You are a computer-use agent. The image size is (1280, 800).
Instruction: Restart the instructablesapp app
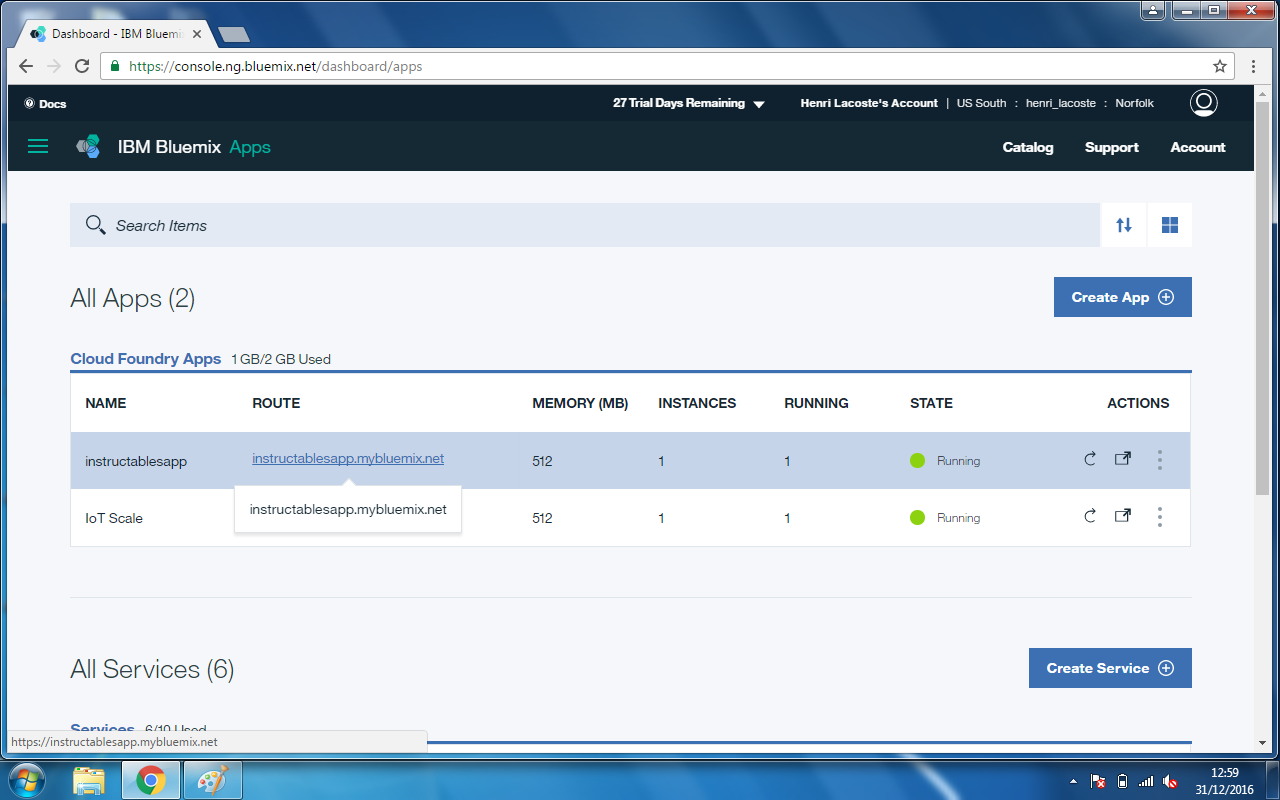click(1090, 460)
